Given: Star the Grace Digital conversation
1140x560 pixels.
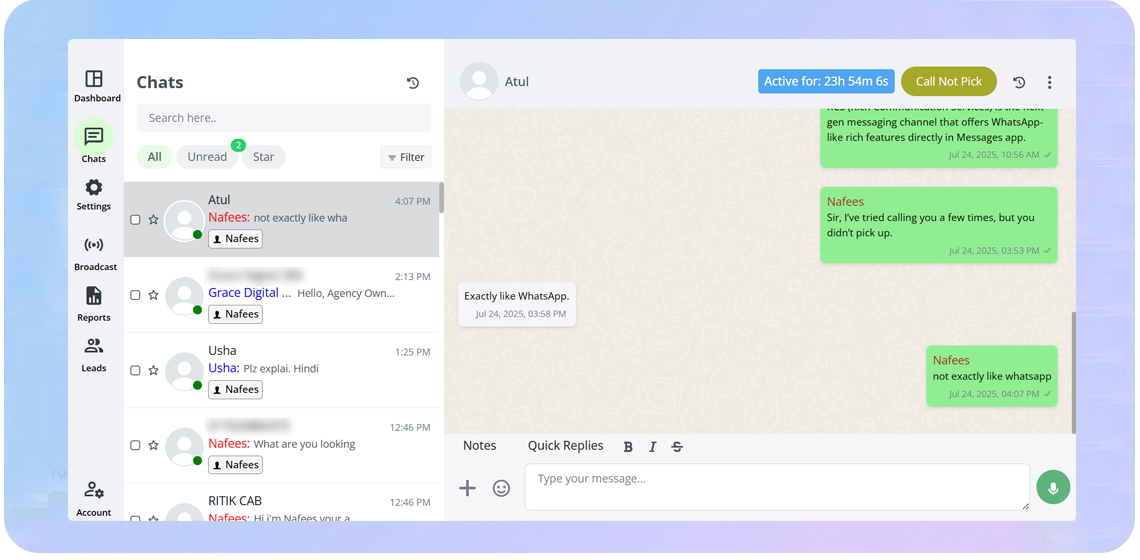Looking at the screenshot, I should tap(153, 295).
